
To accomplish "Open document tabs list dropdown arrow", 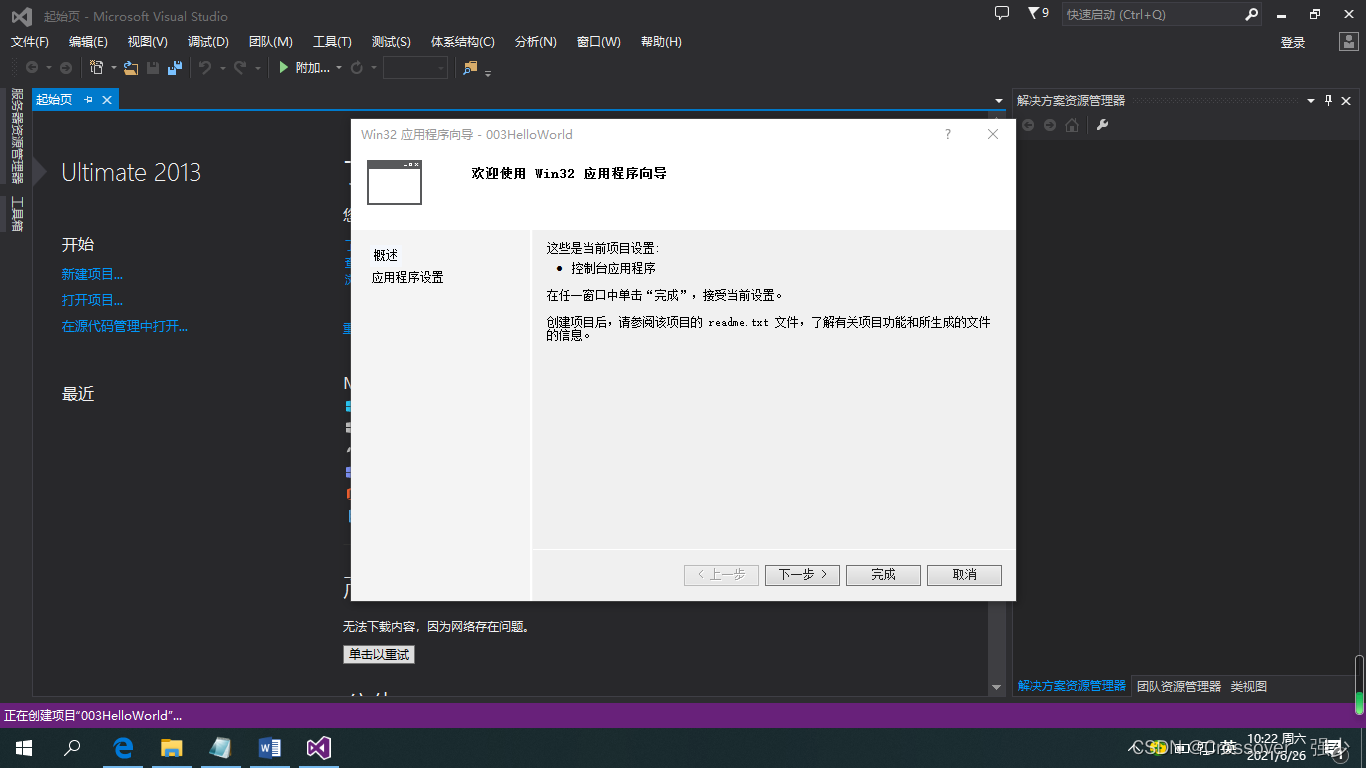I will coord(999,101).
